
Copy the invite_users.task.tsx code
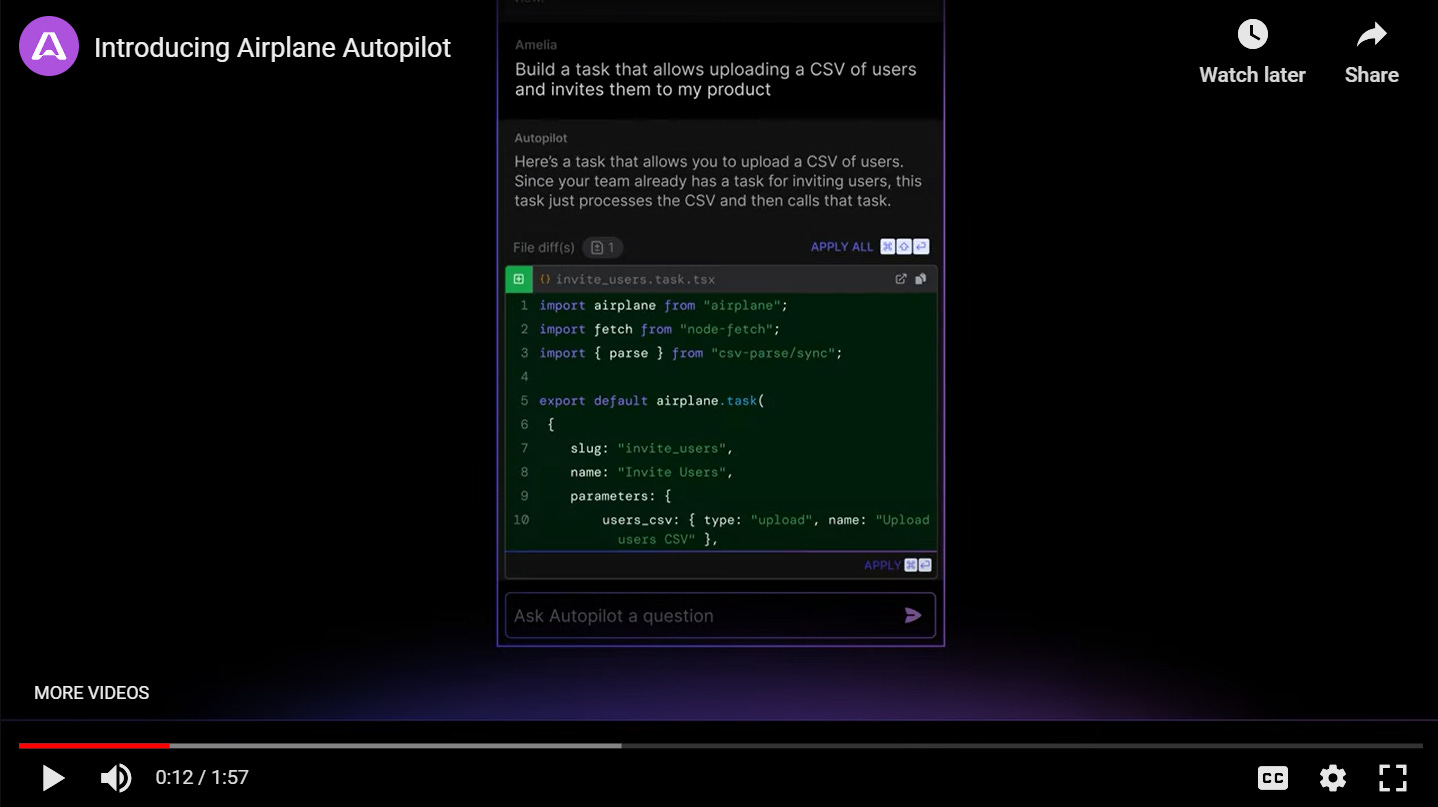[921, 279]
